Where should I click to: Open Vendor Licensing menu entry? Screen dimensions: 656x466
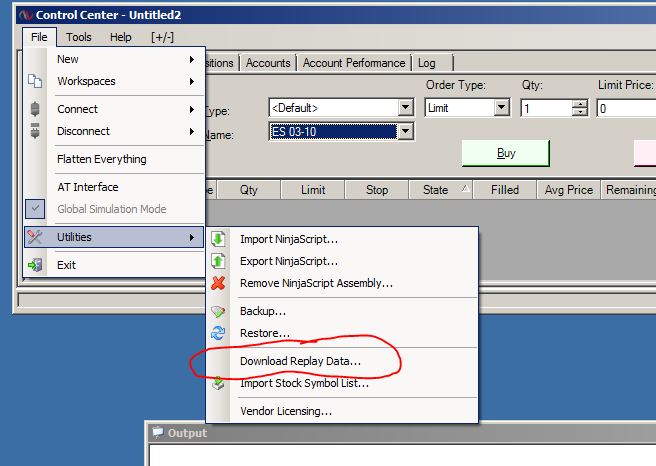342,411
